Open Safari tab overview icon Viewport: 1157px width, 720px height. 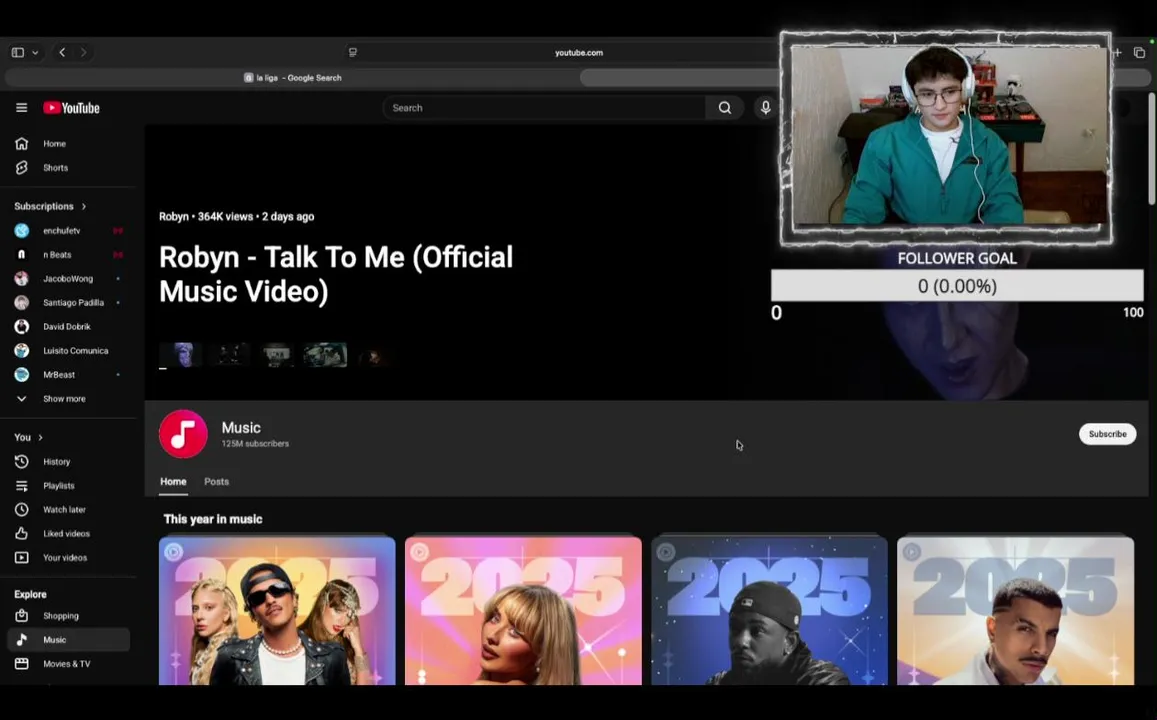[1139, 52]
